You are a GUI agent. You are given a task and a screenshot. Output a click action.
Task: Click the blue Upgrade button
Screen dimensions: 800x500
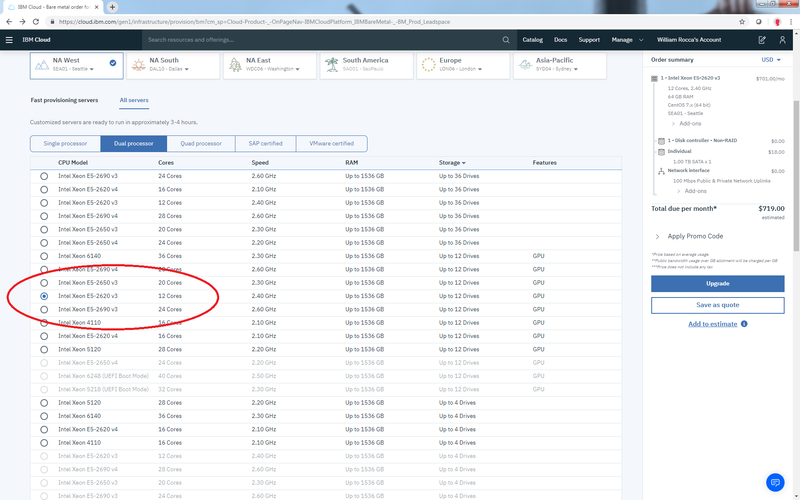(x=717, y=284)
